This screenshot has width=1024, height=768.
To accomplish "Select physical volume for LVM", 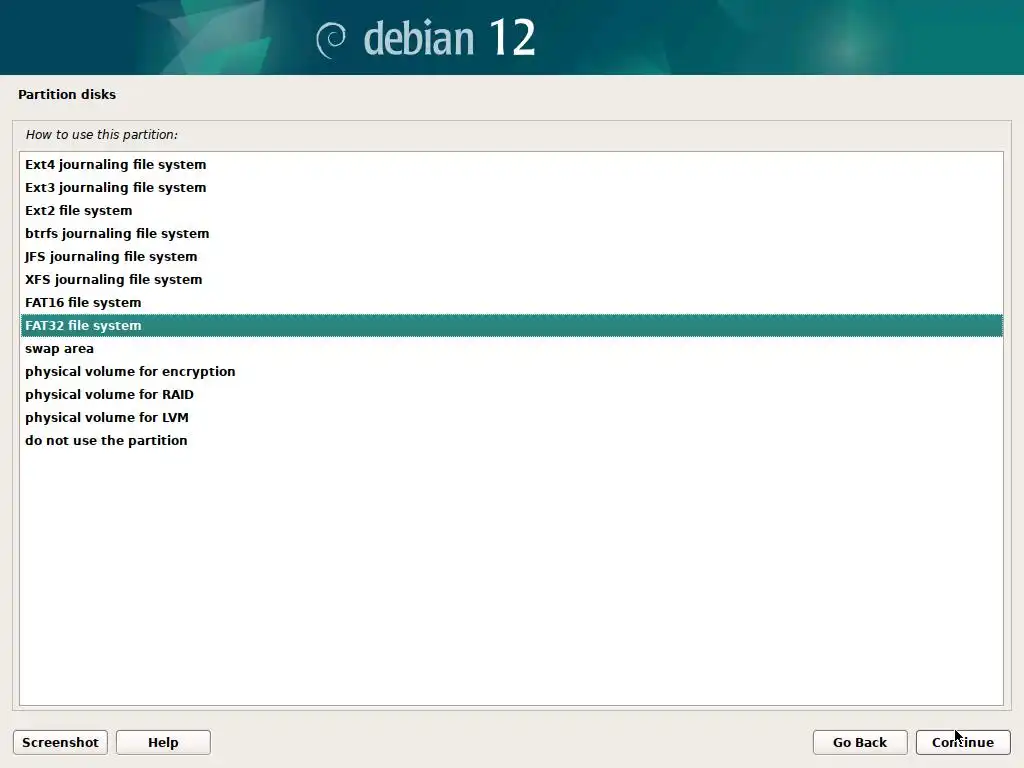I will tap(511, 417).
